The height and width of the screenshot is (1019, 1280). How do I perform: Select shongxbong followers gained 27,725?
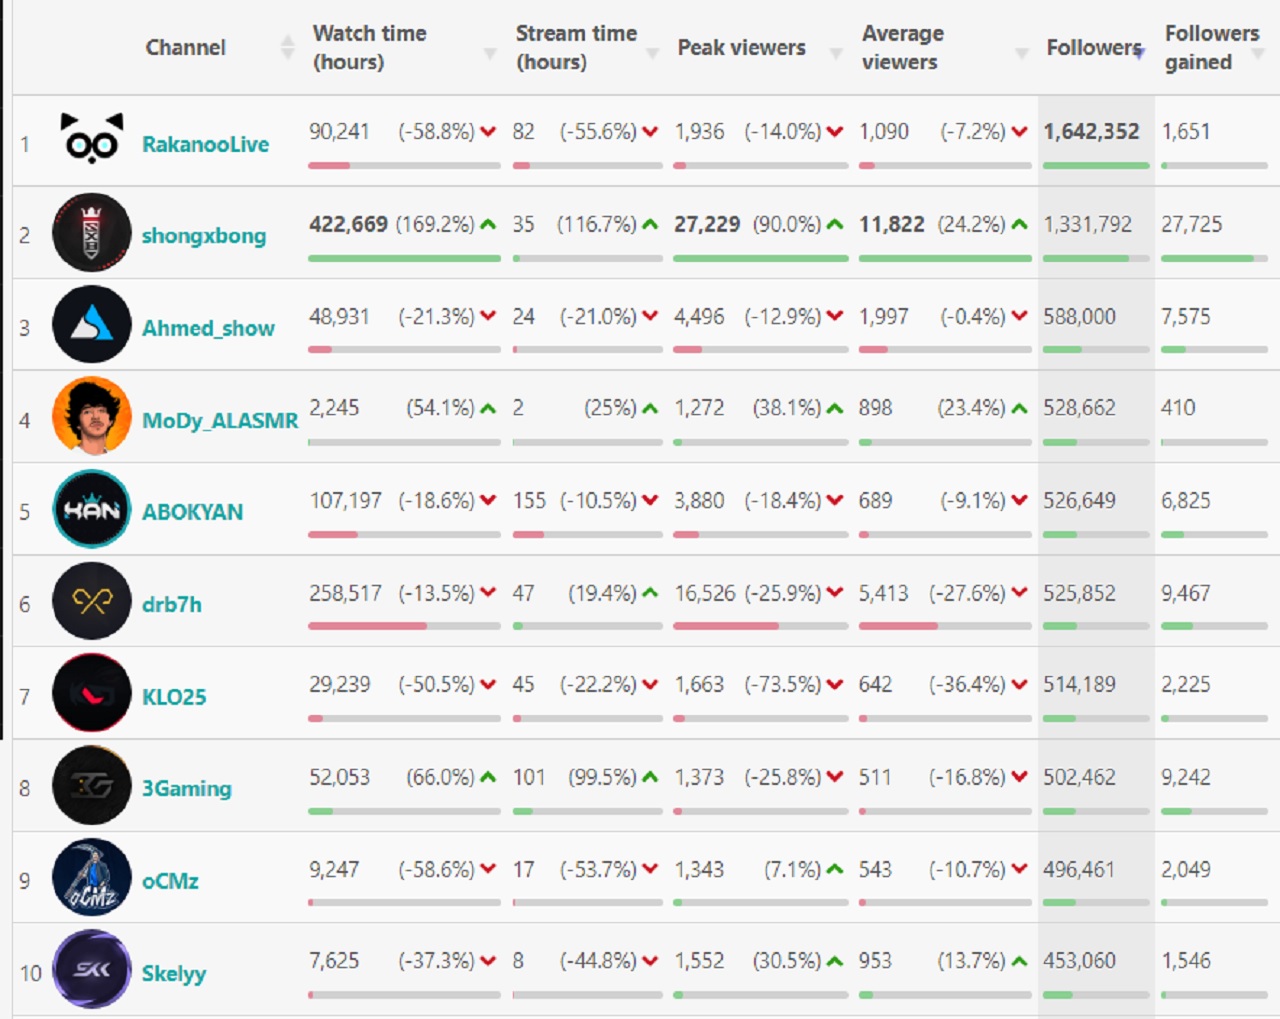point(1191,224)
